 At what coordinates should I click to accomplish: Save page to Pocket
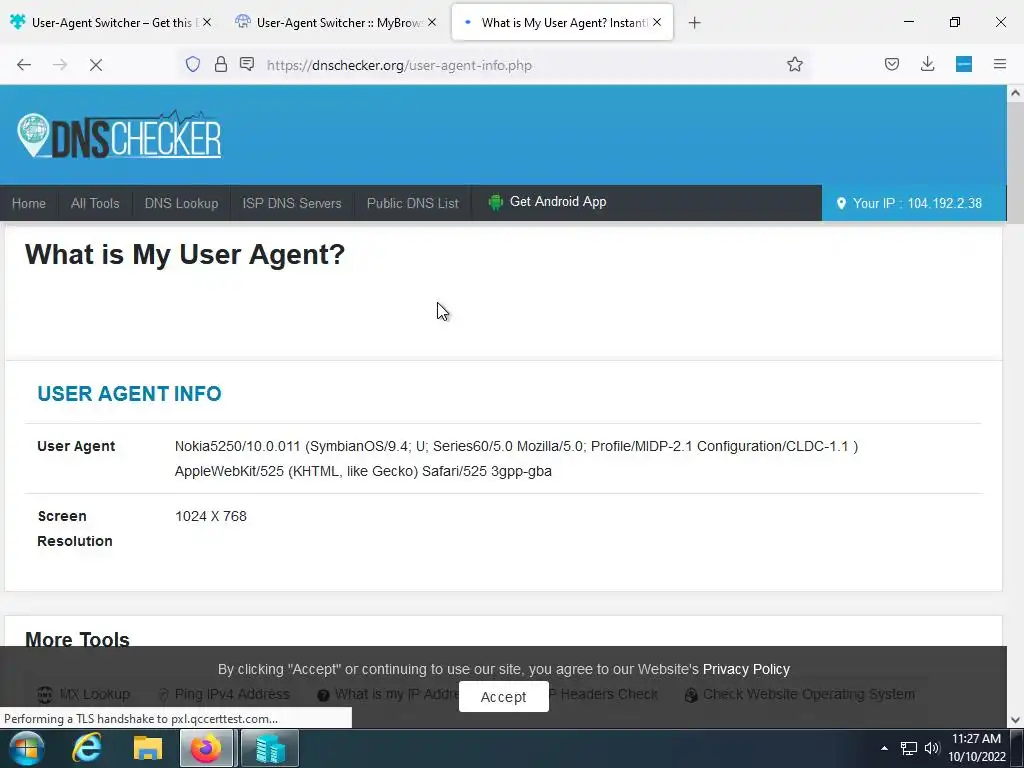(892, 64)
